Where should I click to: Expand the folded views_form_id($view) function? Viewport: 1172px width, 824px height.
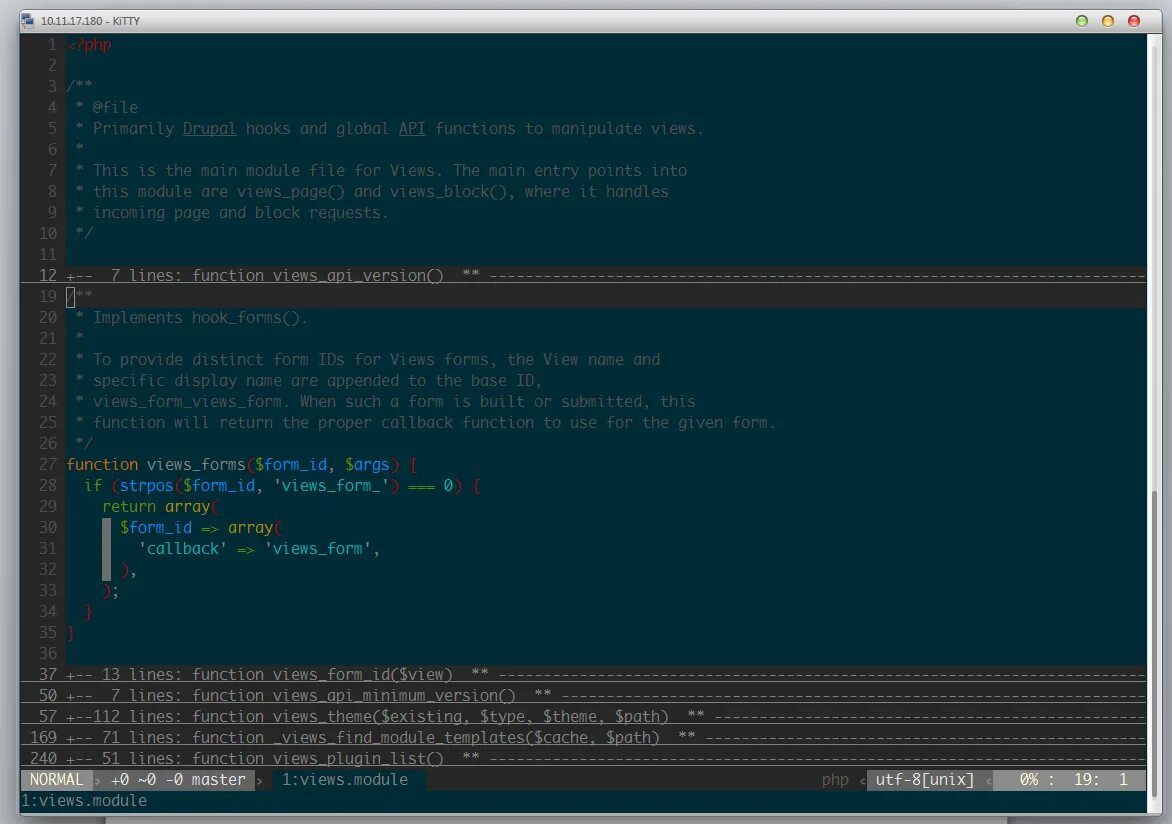(x=583, y=674)
